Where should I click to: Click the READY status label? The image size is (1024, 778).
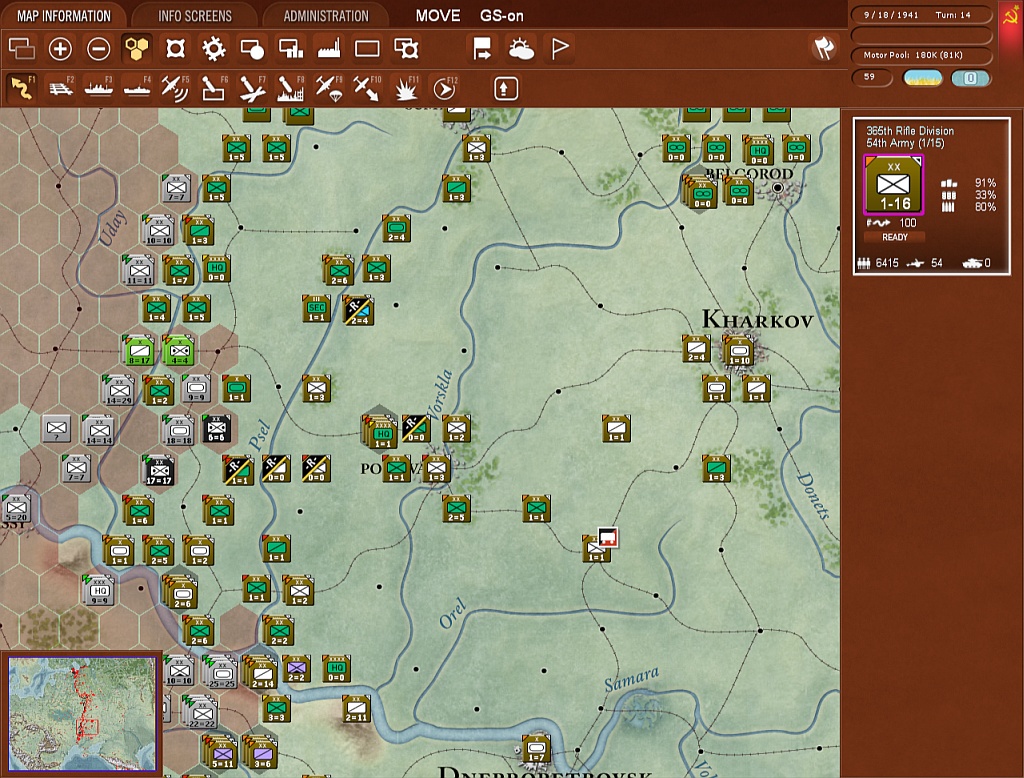click(x=895, y=237)
